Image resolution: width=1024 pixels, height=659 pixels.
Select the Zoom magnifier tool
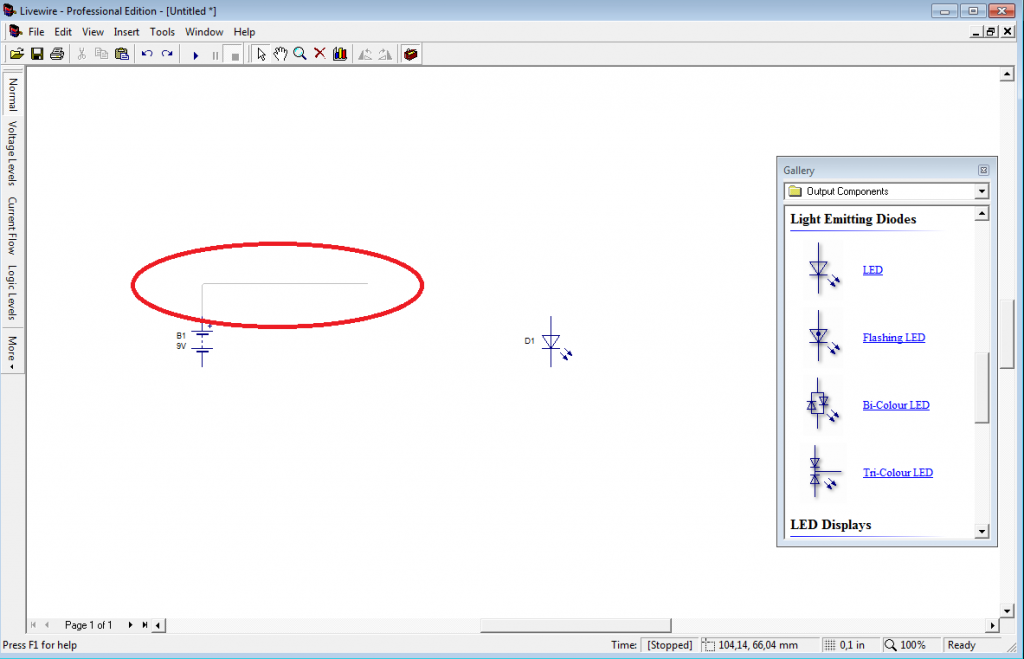(300, 53)
